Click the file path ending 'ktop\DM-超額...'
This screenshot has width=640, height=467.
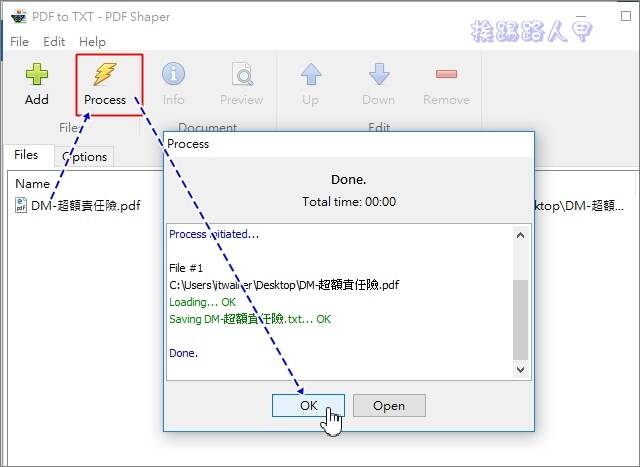click(x=580, y=205)
